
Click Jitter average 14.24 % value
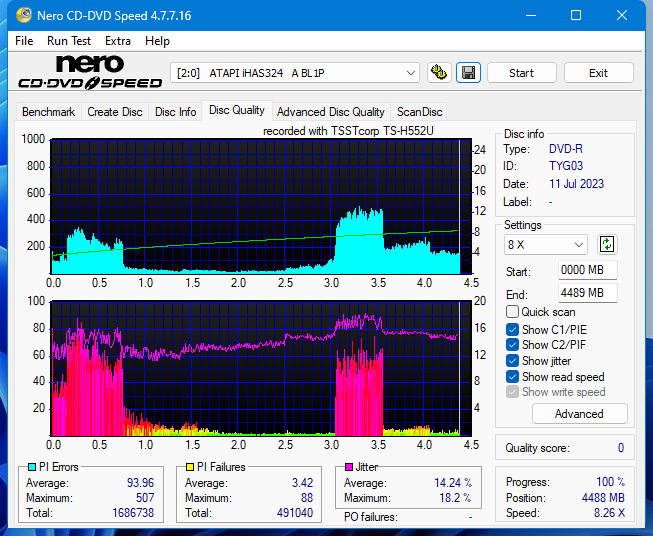pos(453,483)
